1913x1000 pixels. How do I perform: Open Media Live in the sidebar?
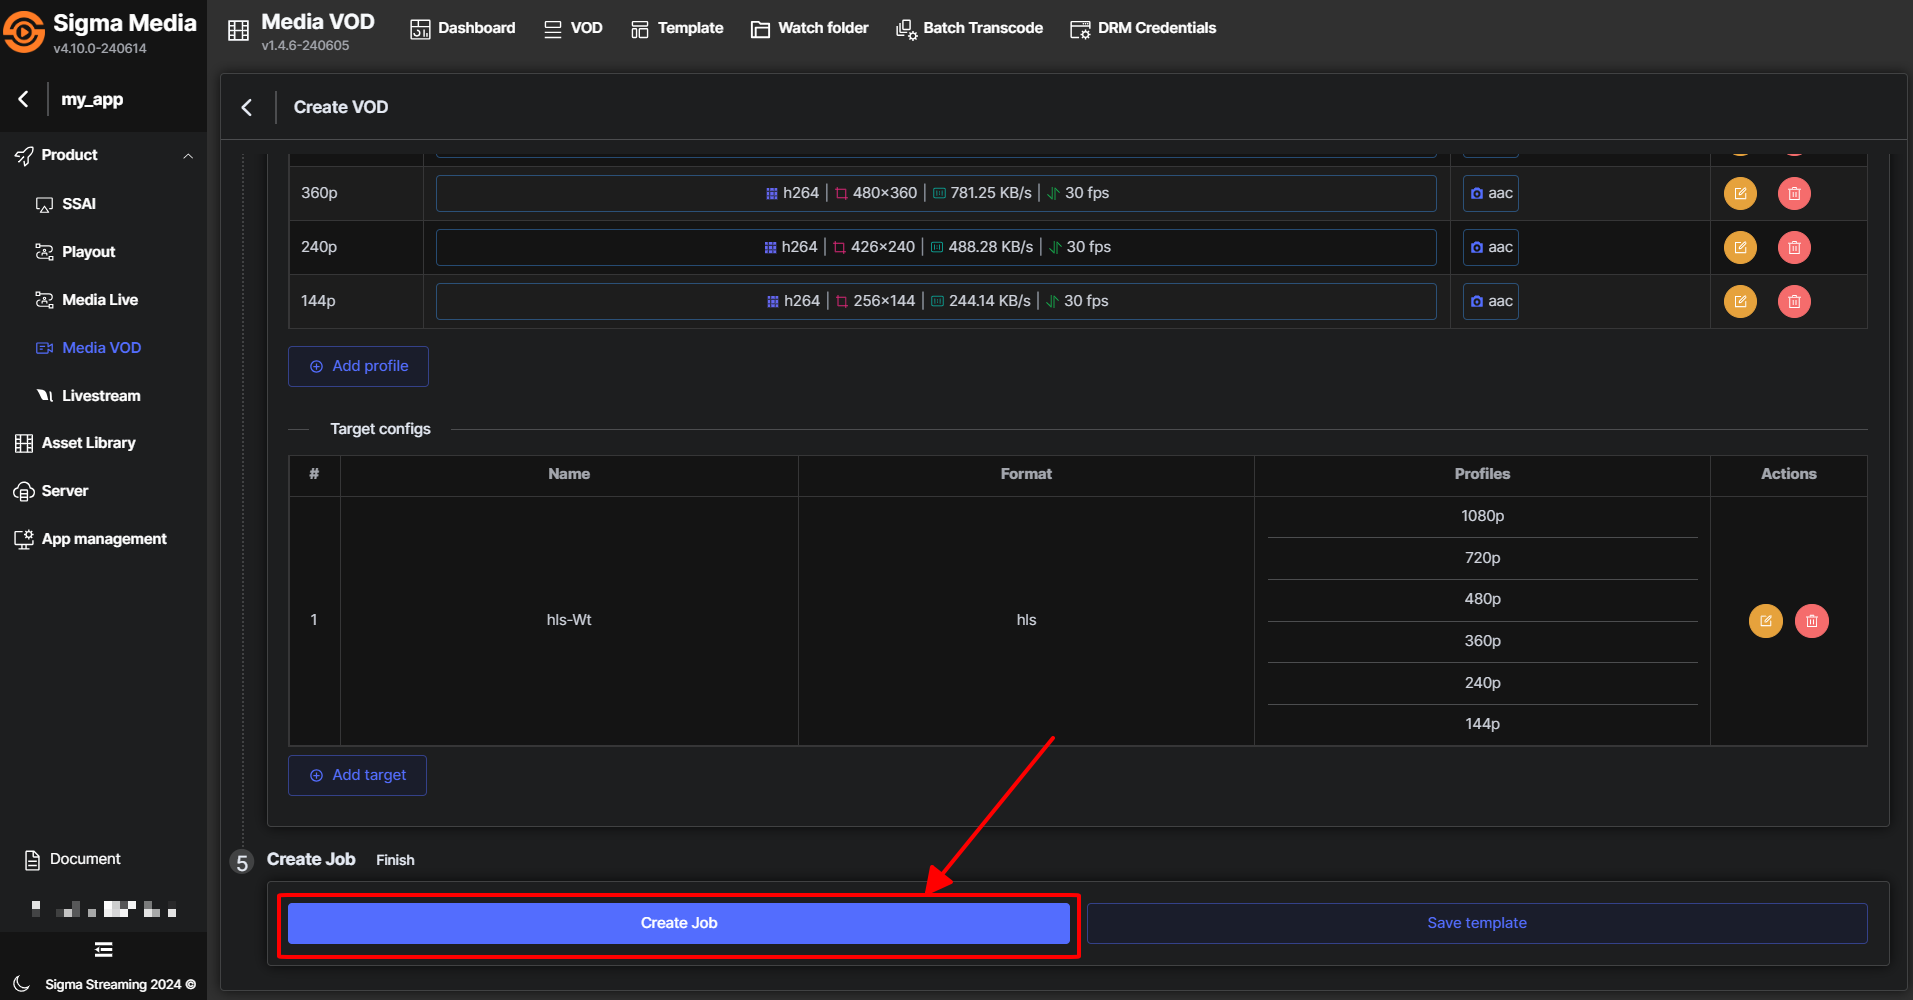click(99, 300)
